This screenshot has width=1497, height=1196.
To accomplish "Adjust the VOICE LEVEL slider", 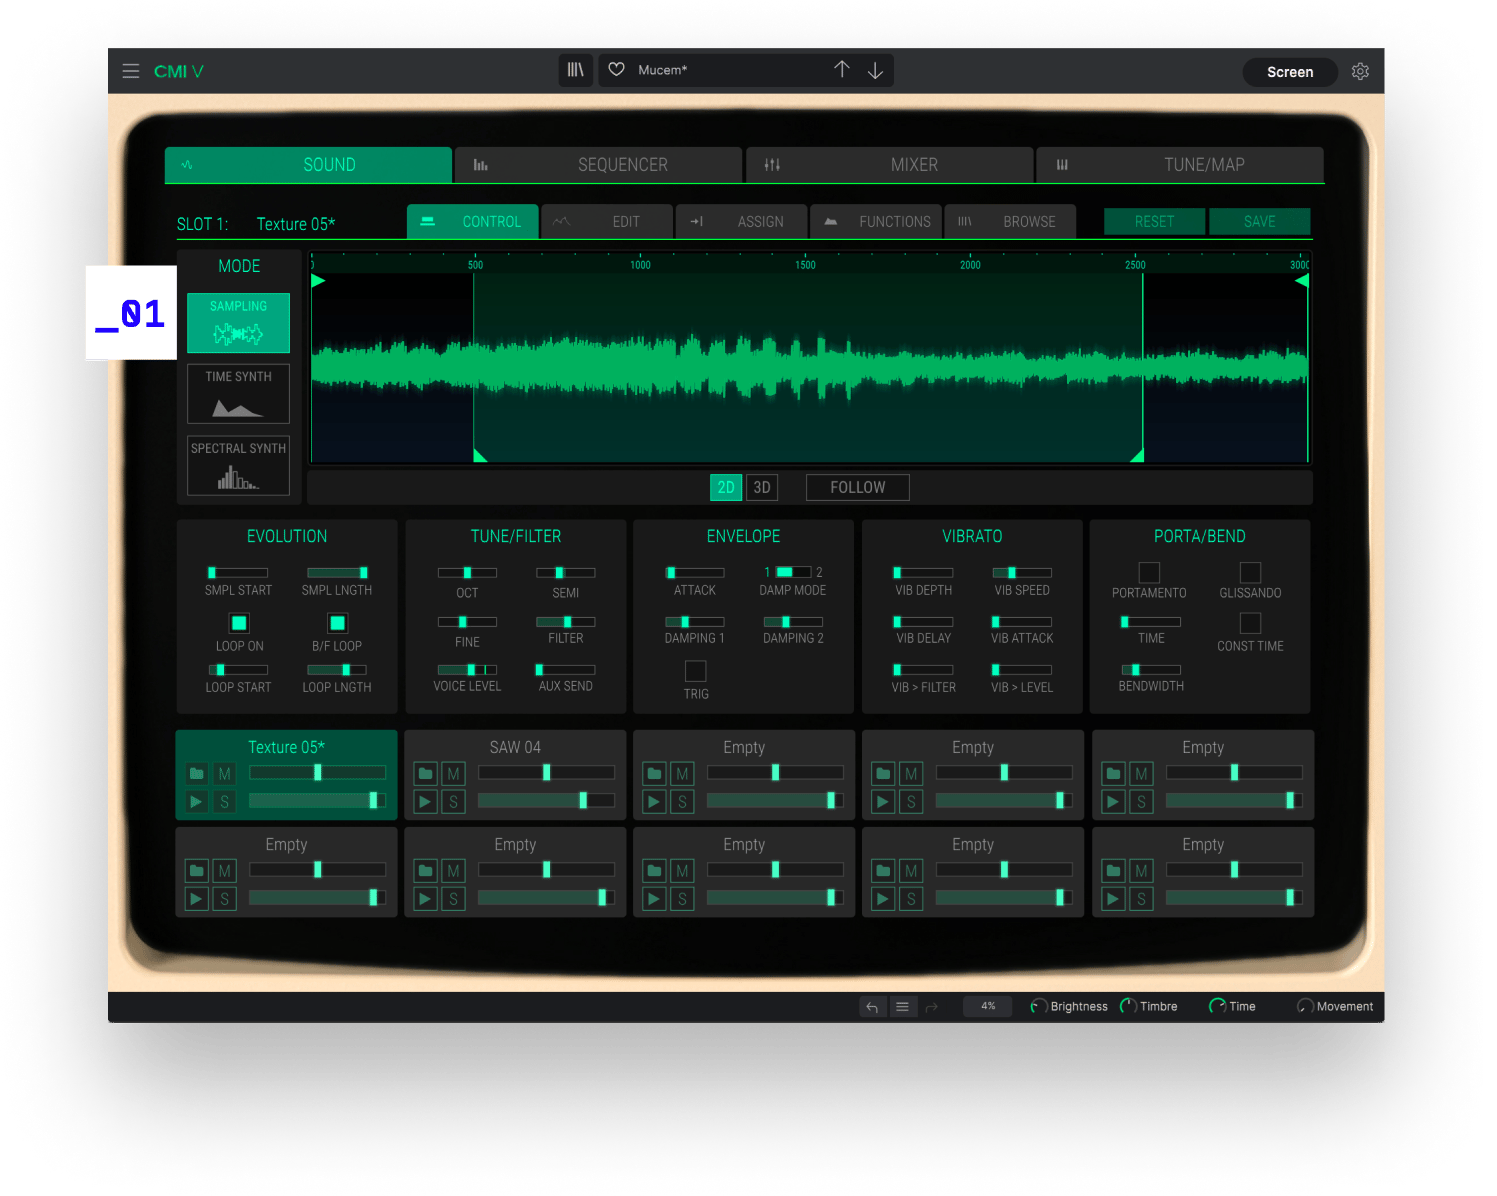I will click(467, 670).
